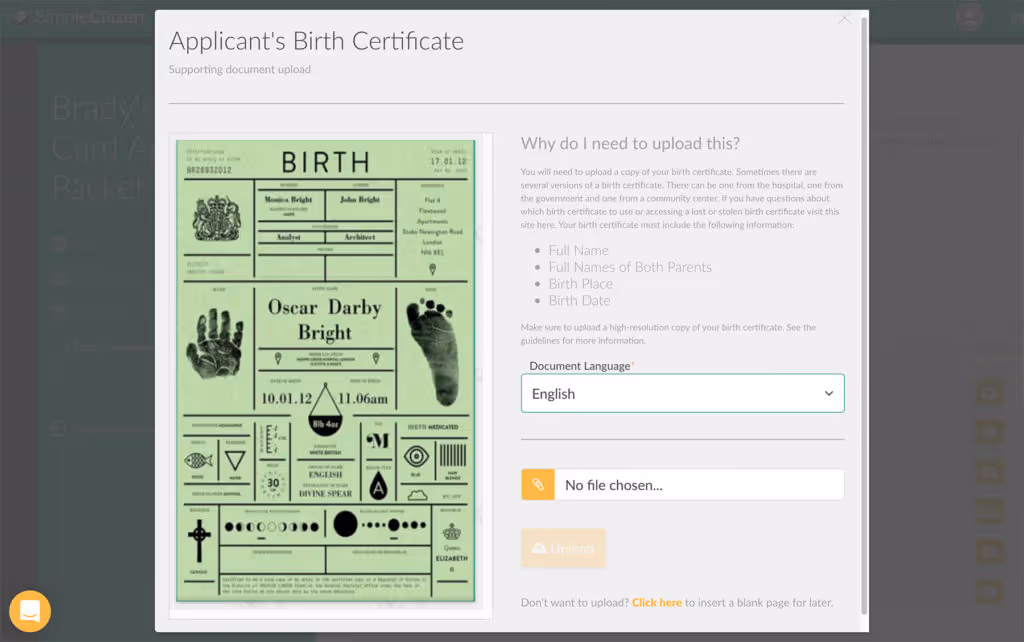Click the 'Supporting document upload' subtitle
The height and width of the screenshot is (642, 1024).
coord(240,69)
